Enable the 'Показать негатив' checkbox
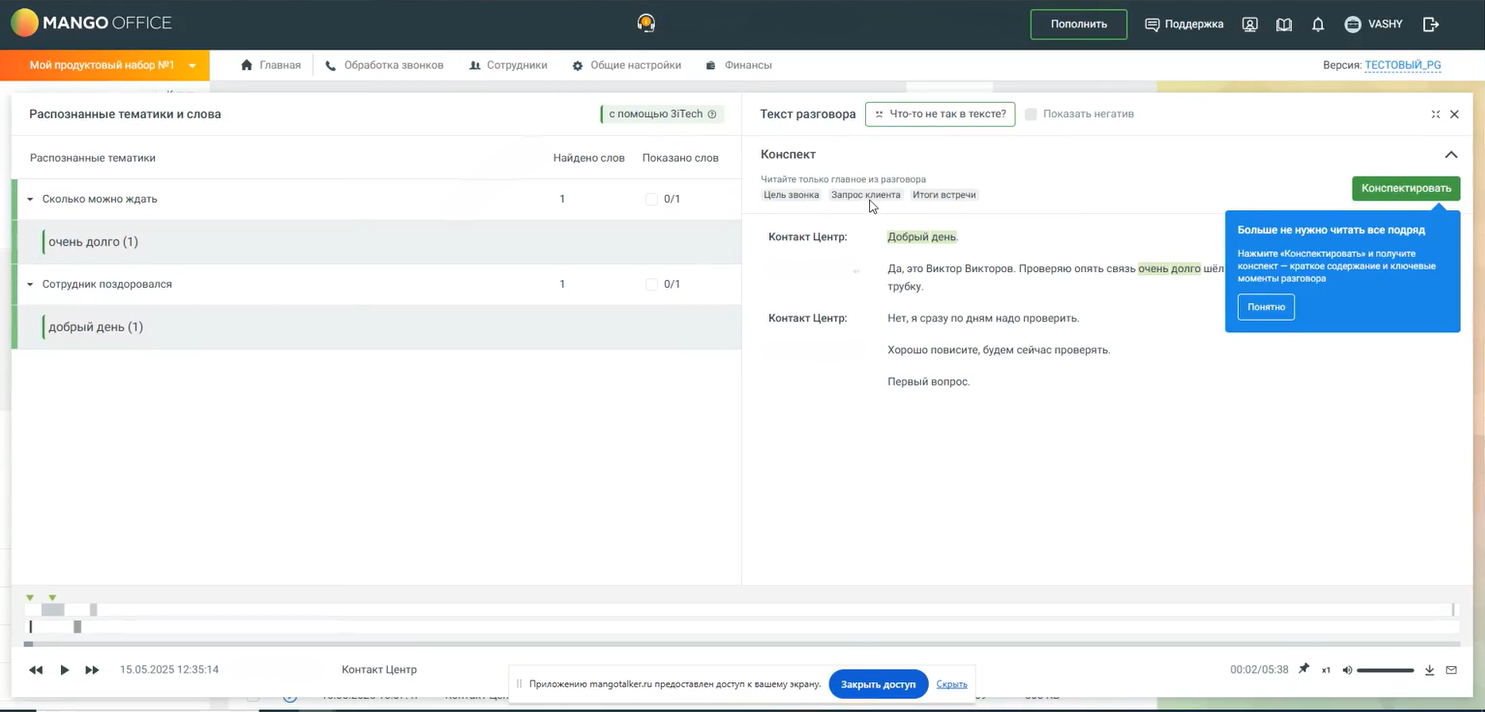1485x712 pixels. point(1031,114)
